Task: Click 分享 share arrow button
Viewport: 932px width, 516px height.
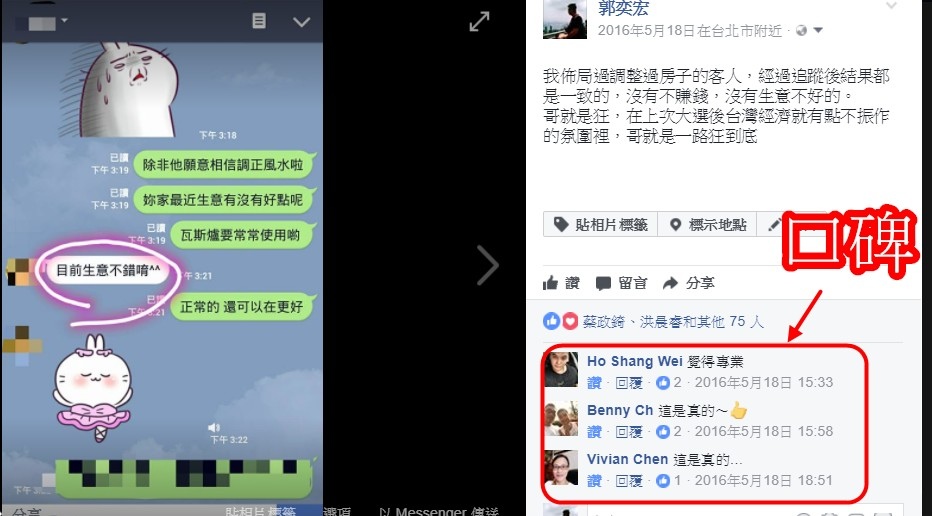Action: point(688,283)
